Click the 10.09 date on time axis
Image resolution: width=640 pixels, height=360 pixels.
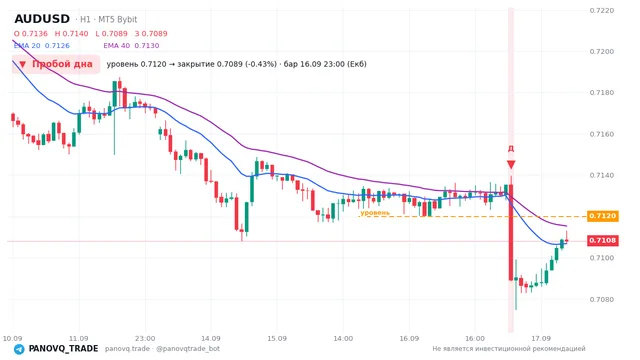(12, 338)
